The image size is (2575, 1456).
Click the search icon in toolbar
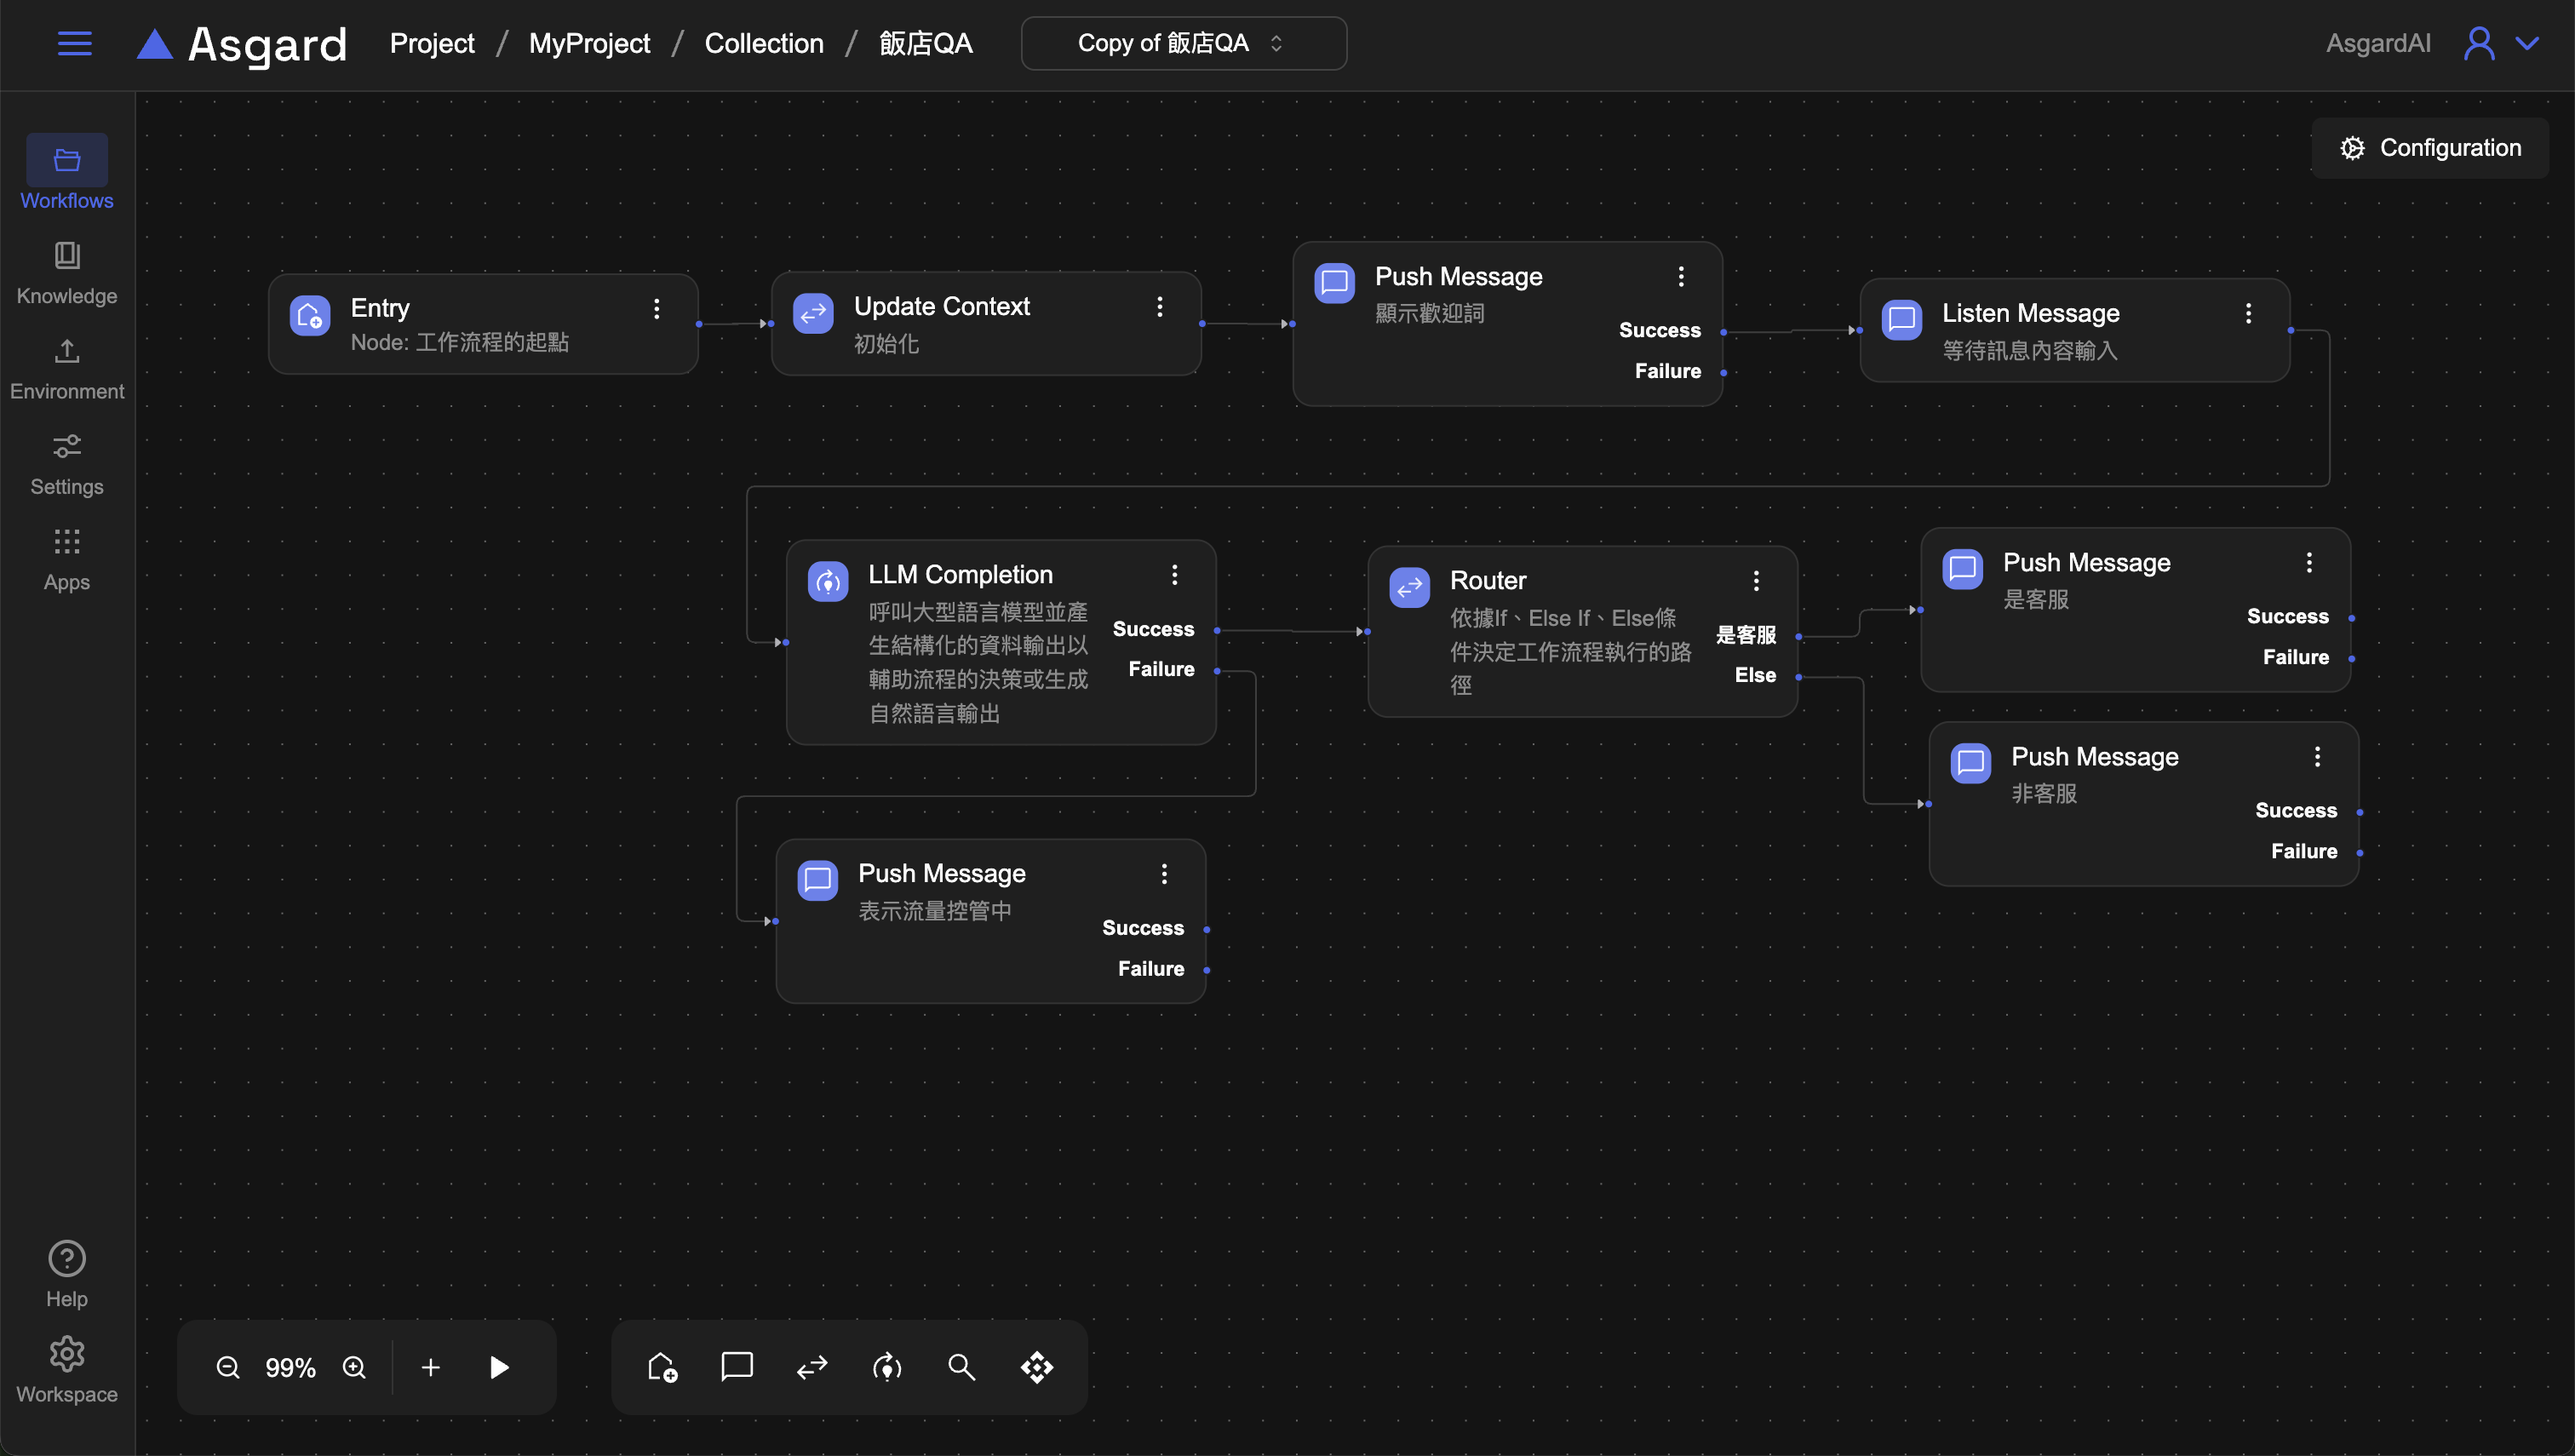tap(961, 1367)
